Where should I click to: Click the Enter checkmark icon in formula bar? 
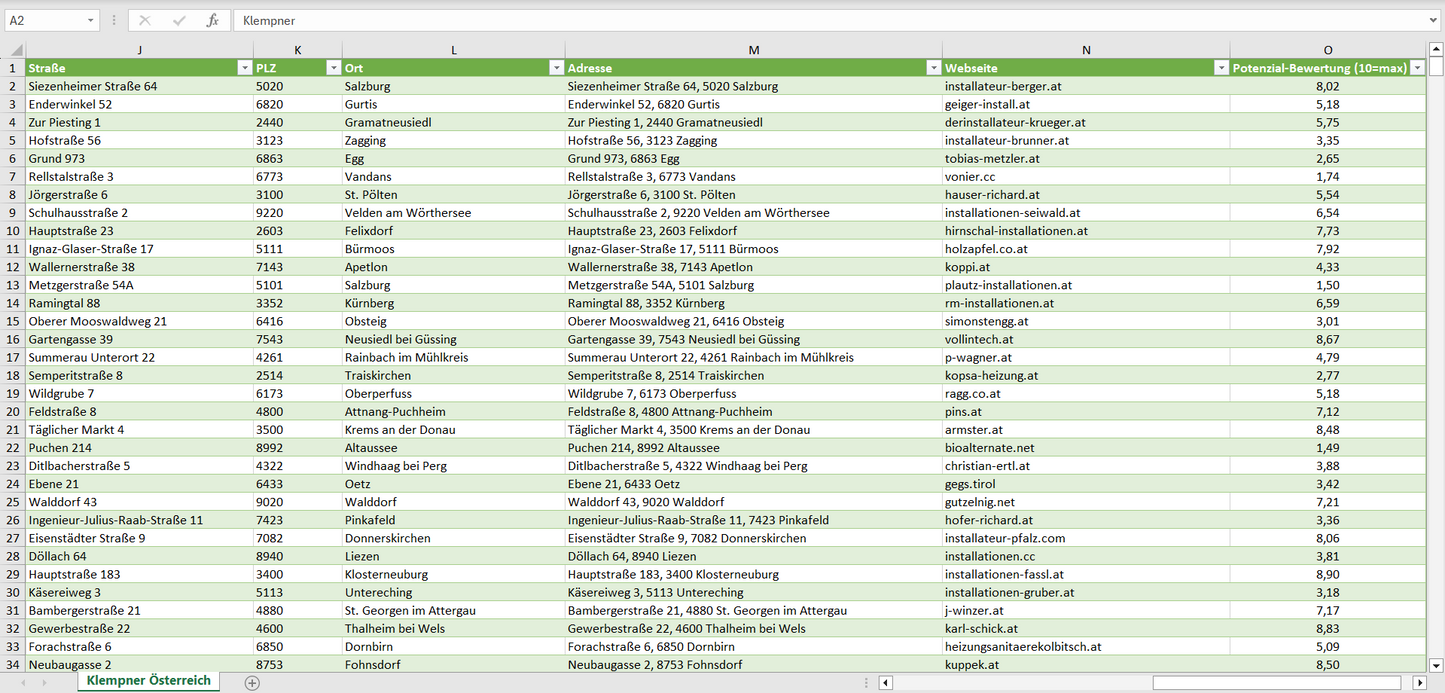[x=179, y=20]
